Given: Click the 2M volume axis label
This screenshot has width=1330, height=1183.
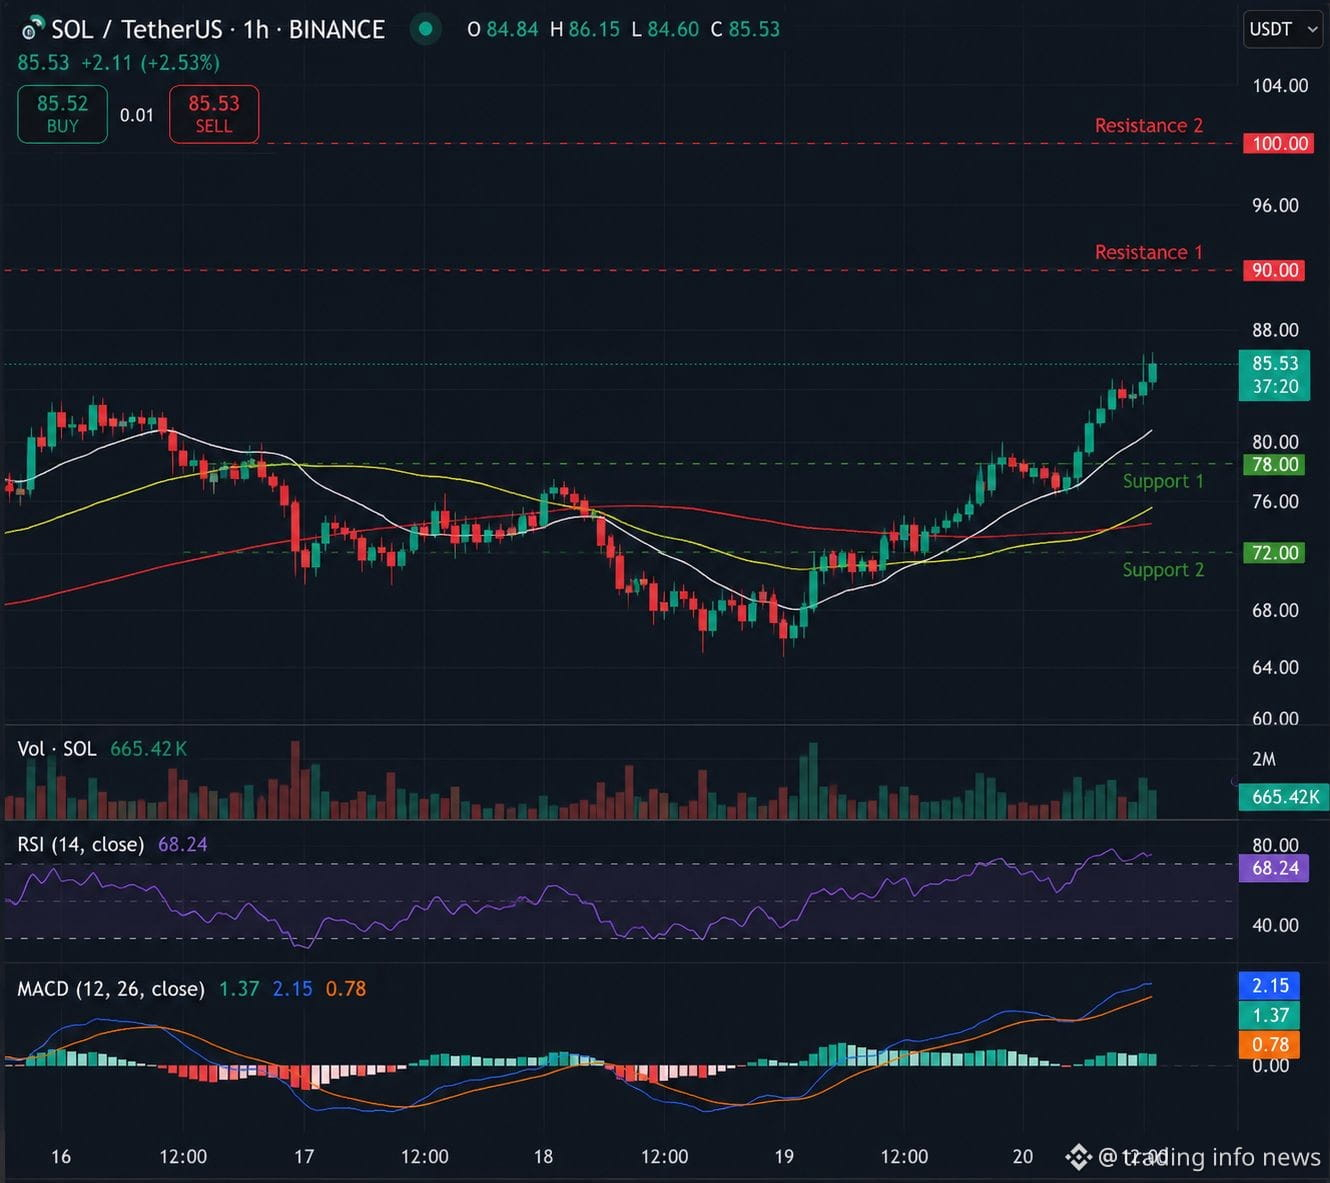Looking at the screenshot, I should tap(1264, 759).
